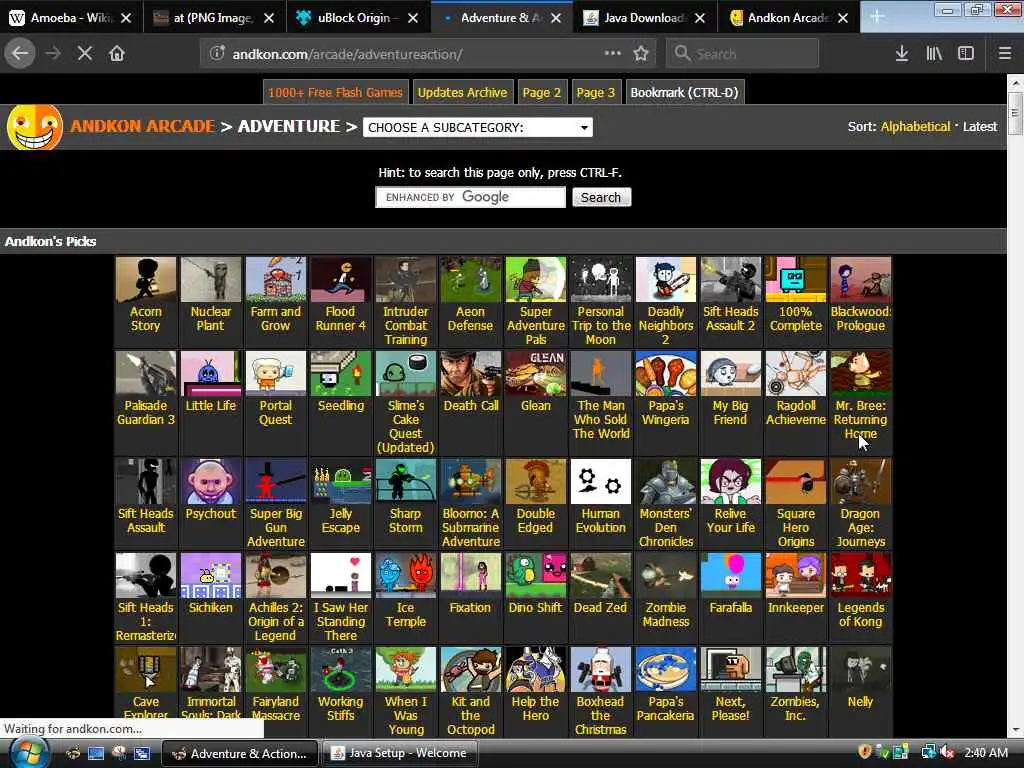Open the Glean game thumbnail
The image size is (1024, 768).
pyautogui.click(x=536, y=374)
